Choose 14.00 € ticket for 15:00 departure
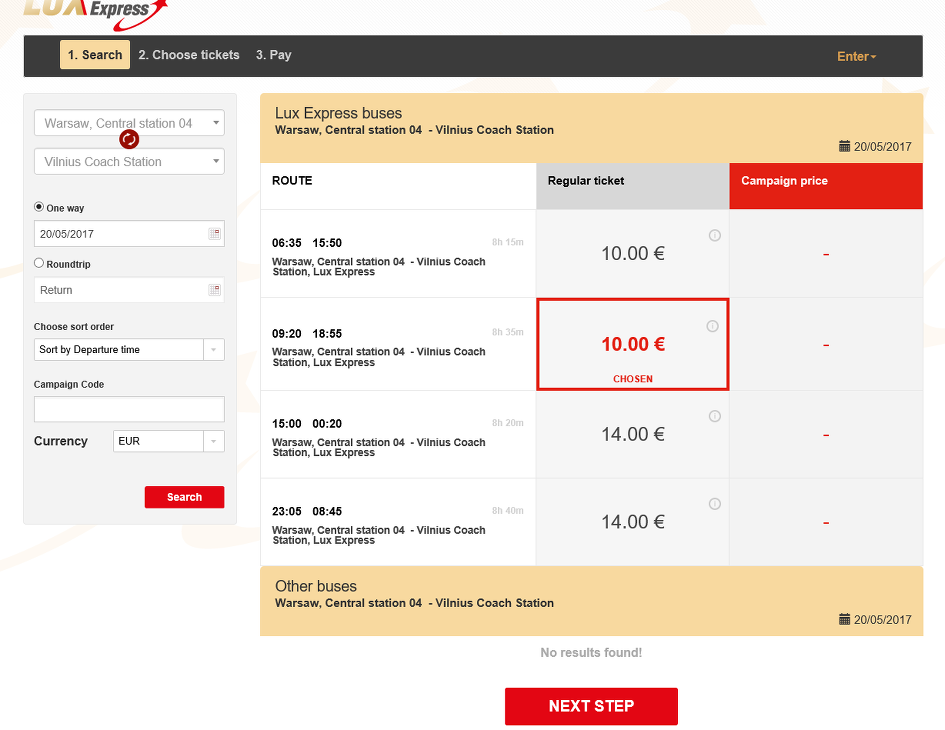This screenshot has height=730, width=945. 633,435
